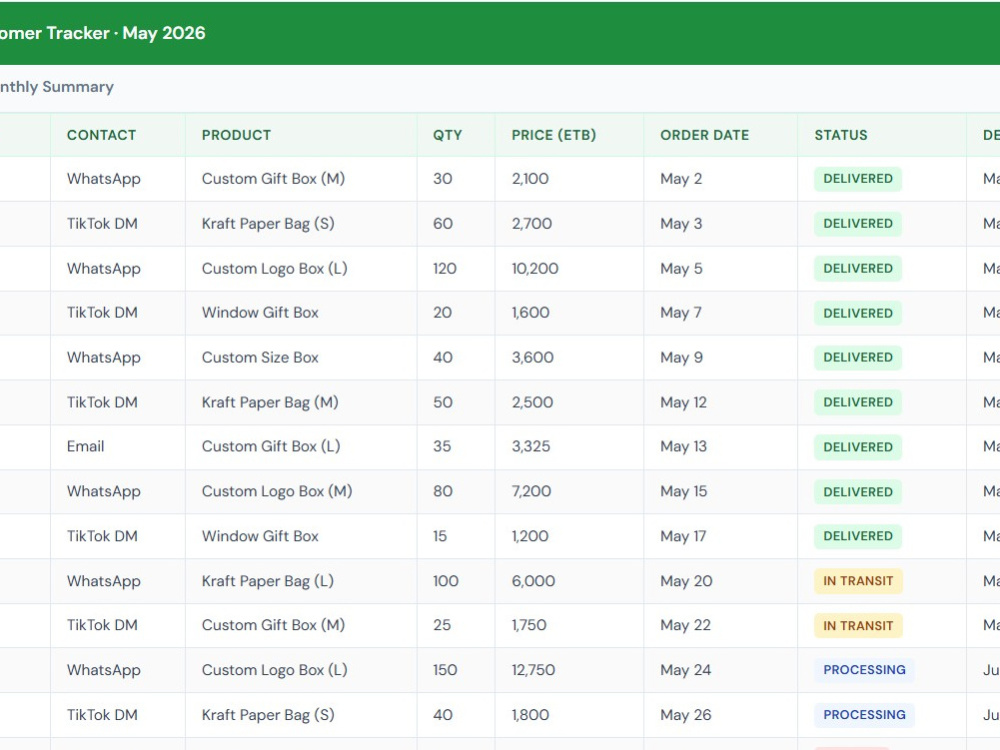Viewport: 1000px width, 750px height.
Task: Click the IN TRANSIT badge for May 22
Action: 858,626
